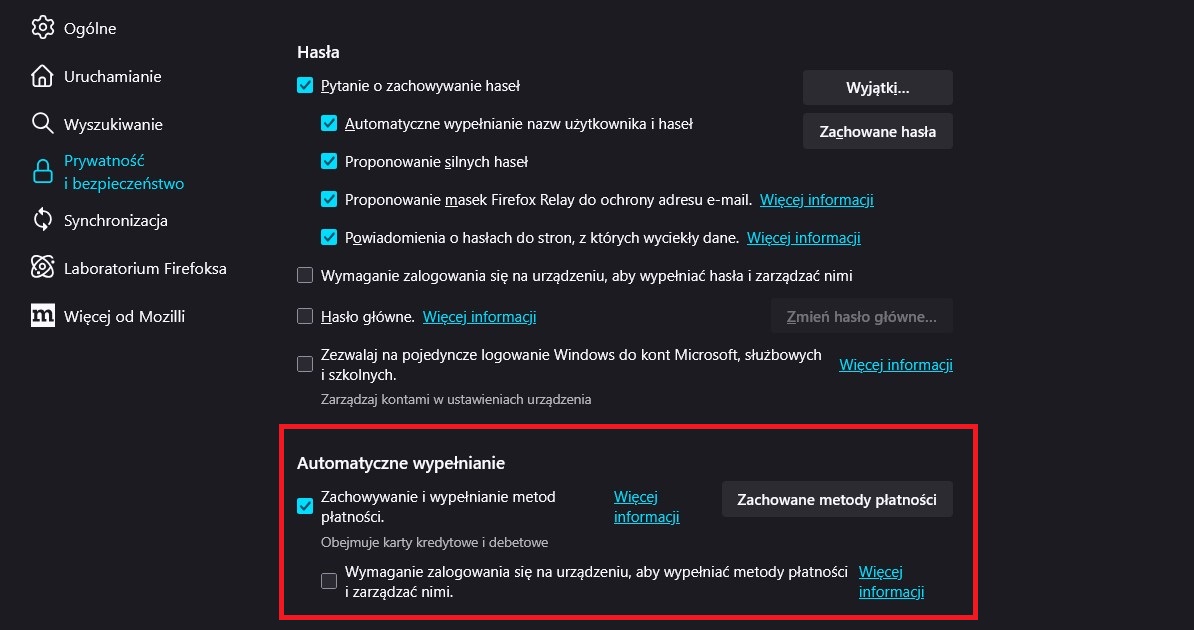Click the Zachowane hasła button
This screenshot has width=1194, height=630.
pyautogui.click(x=877, y=131)
